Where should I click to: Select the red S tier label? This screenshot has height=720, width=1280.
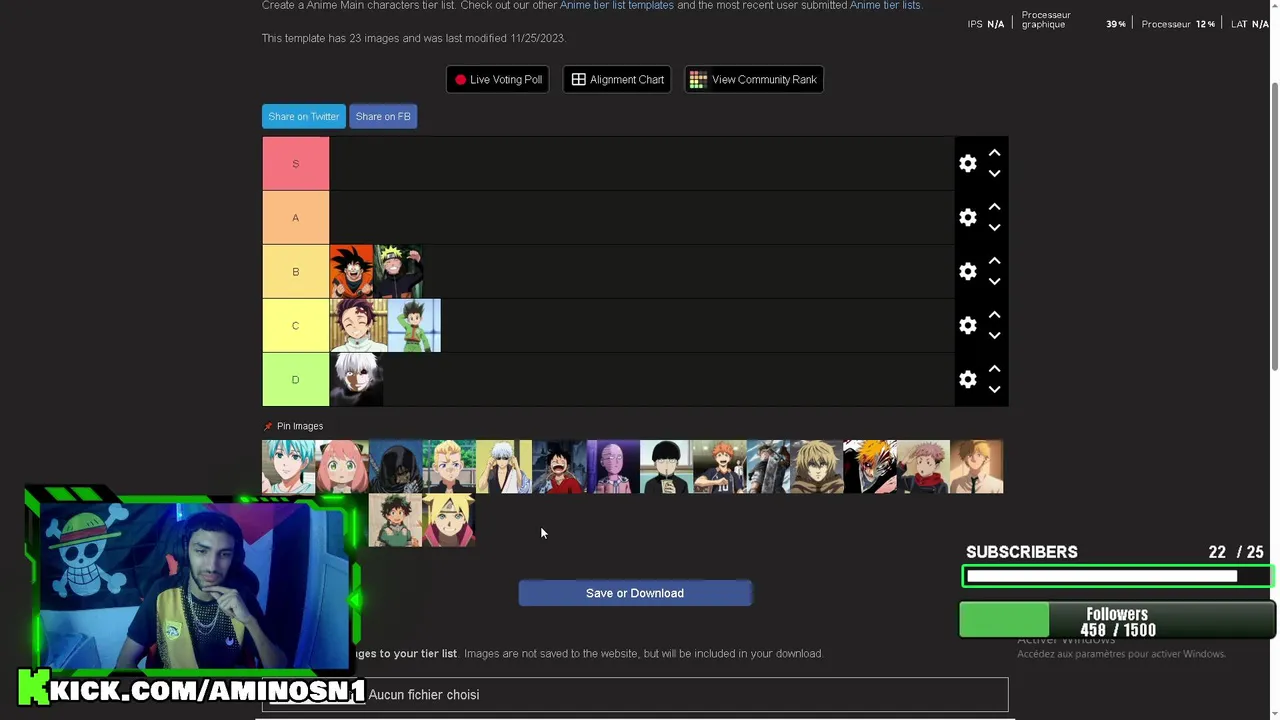click(295, 163)
